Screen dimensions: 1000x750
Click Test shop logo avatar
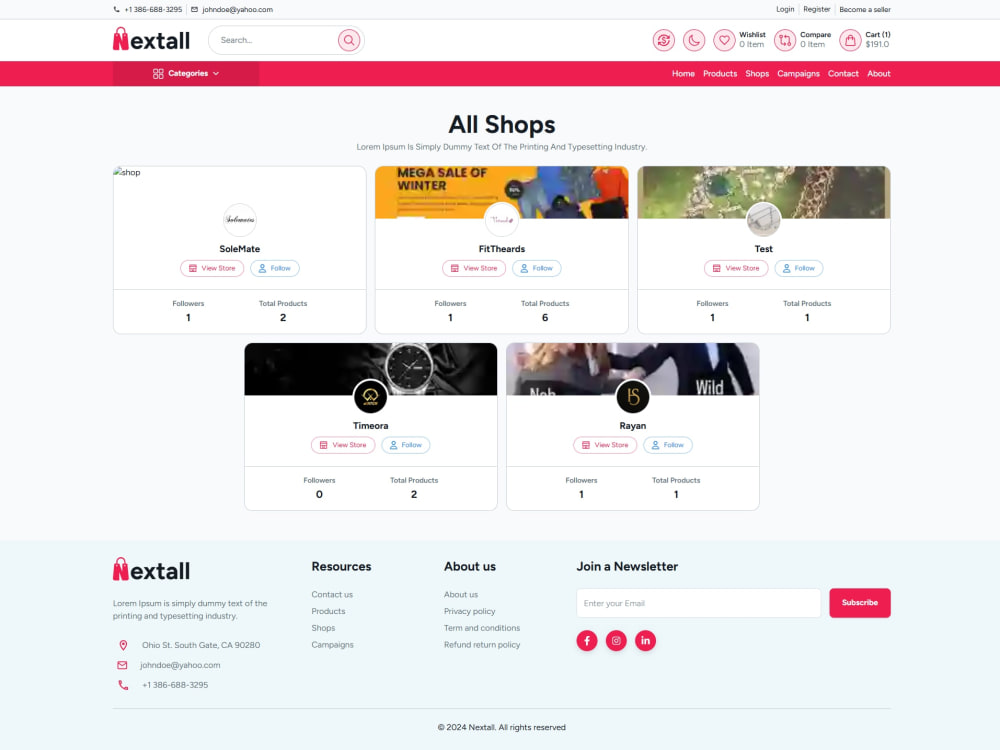pos(763,219)
